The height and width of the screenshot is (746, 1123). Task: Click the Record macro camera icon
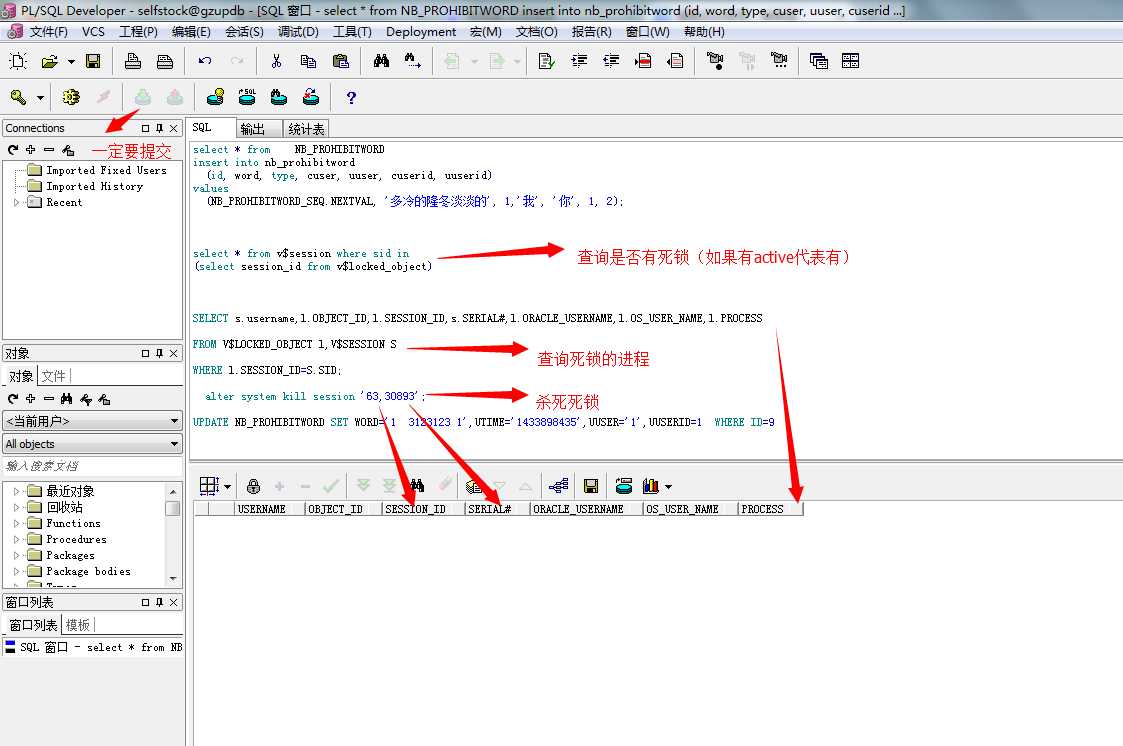point(715,61)
